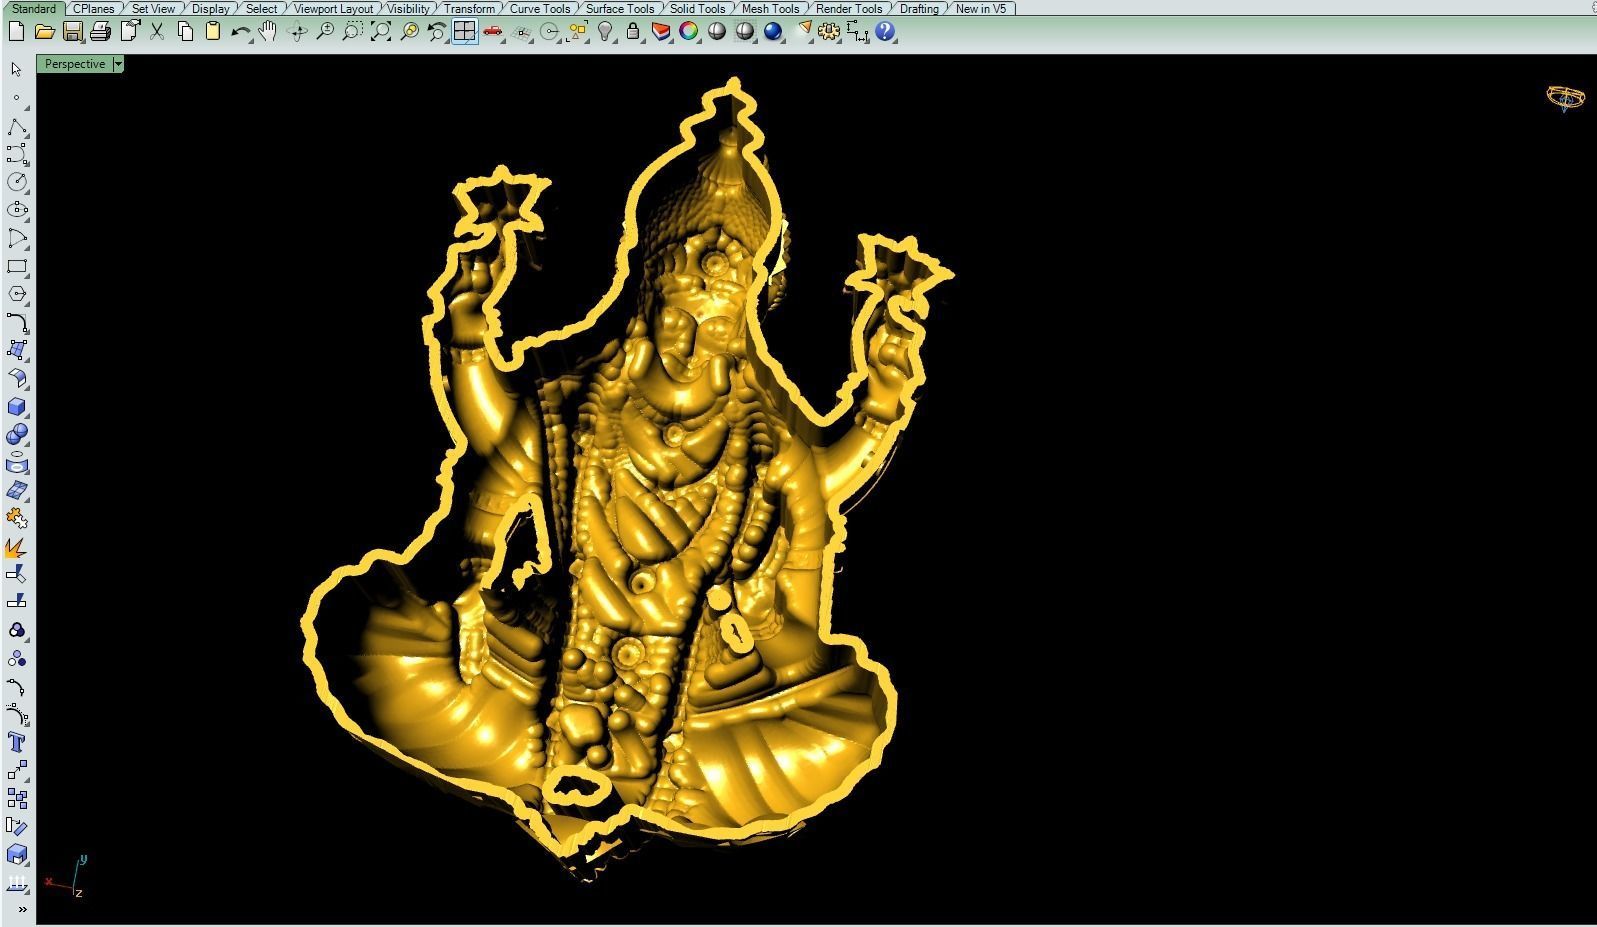This screenshot has height=927, width=1597.
Task: Click the Select Objects icon
Action: 577,32
